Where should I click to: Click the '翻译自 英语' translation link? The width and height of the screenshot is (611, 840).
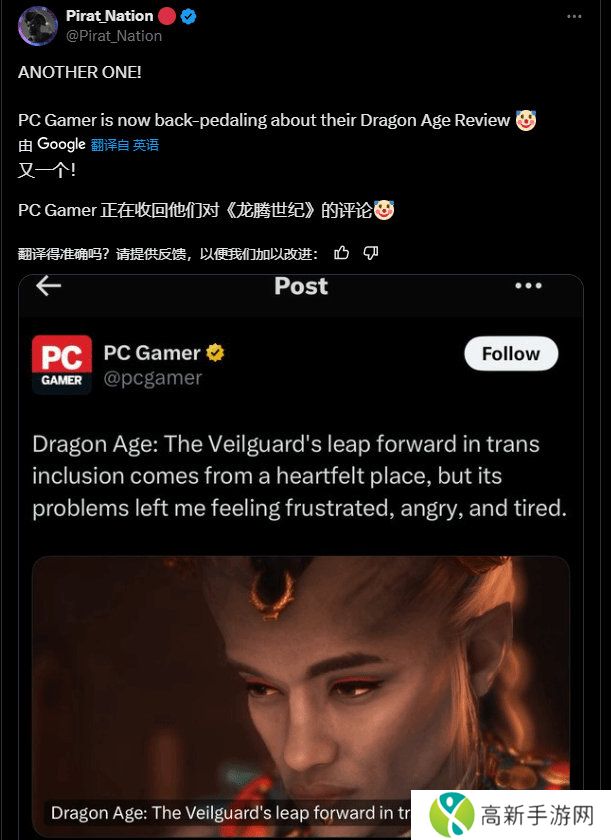point(125,145)
